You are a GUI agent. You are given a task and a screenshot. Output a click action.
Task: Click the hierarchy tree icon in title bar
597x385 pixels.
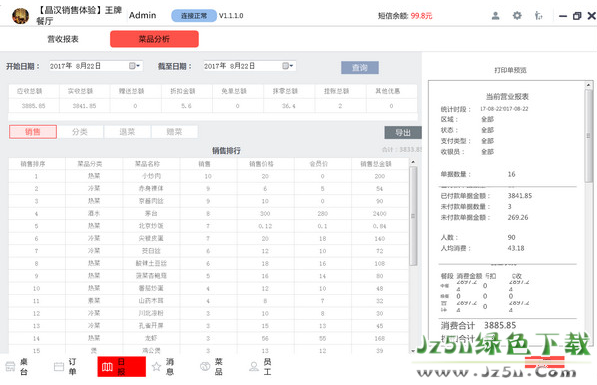(538, 16)
